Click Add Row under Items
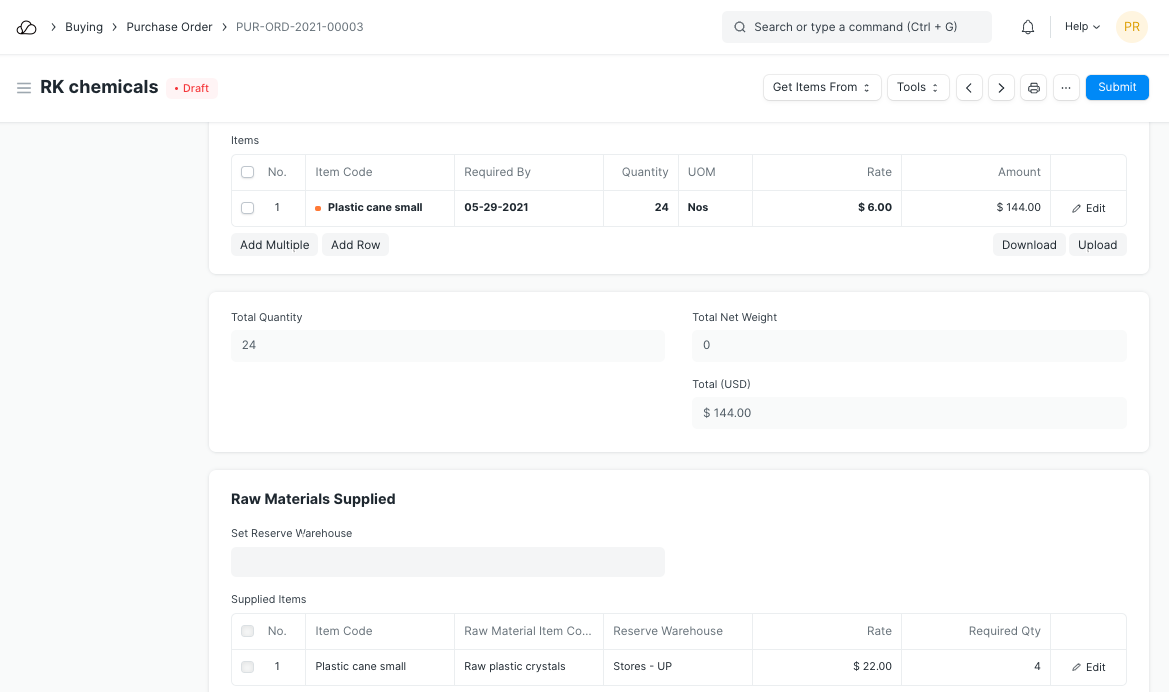Image resolution: width=1169 pixels, height=692 pixels. pyautogui.click(x=355, y=245)
